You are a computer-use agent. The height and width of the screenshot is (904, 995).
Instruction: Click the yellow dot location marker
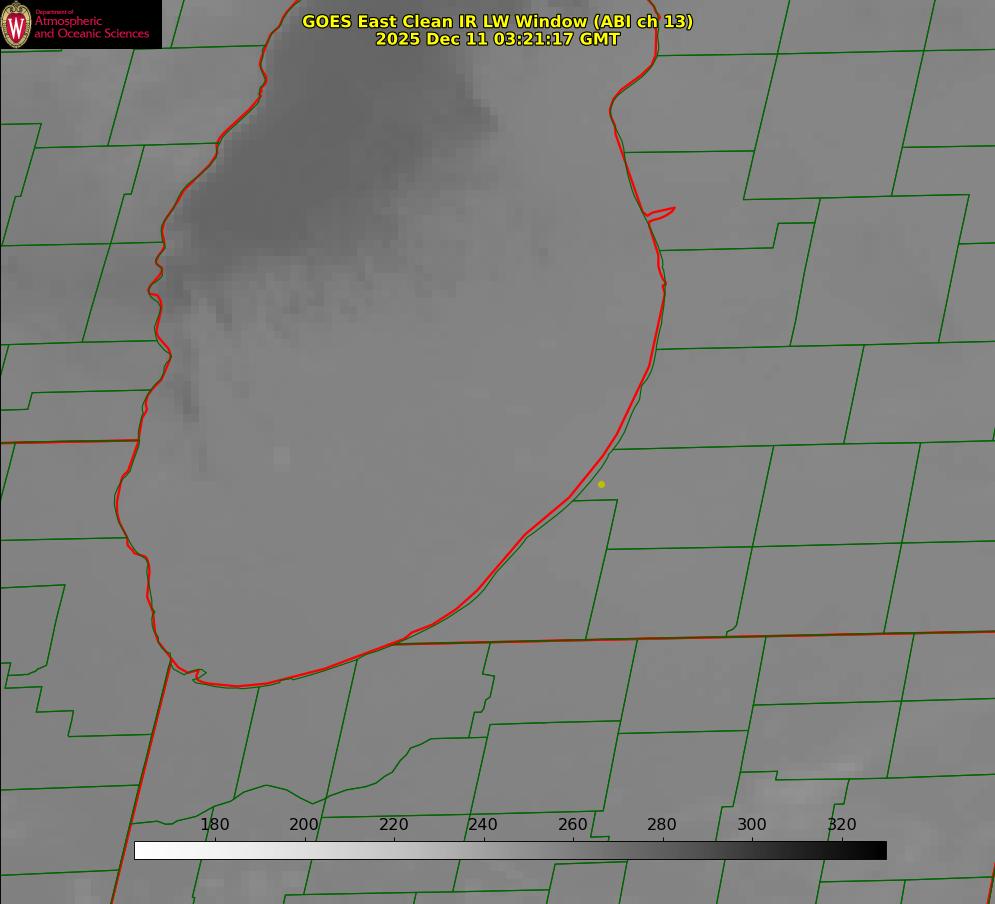(x=601, y=484)
